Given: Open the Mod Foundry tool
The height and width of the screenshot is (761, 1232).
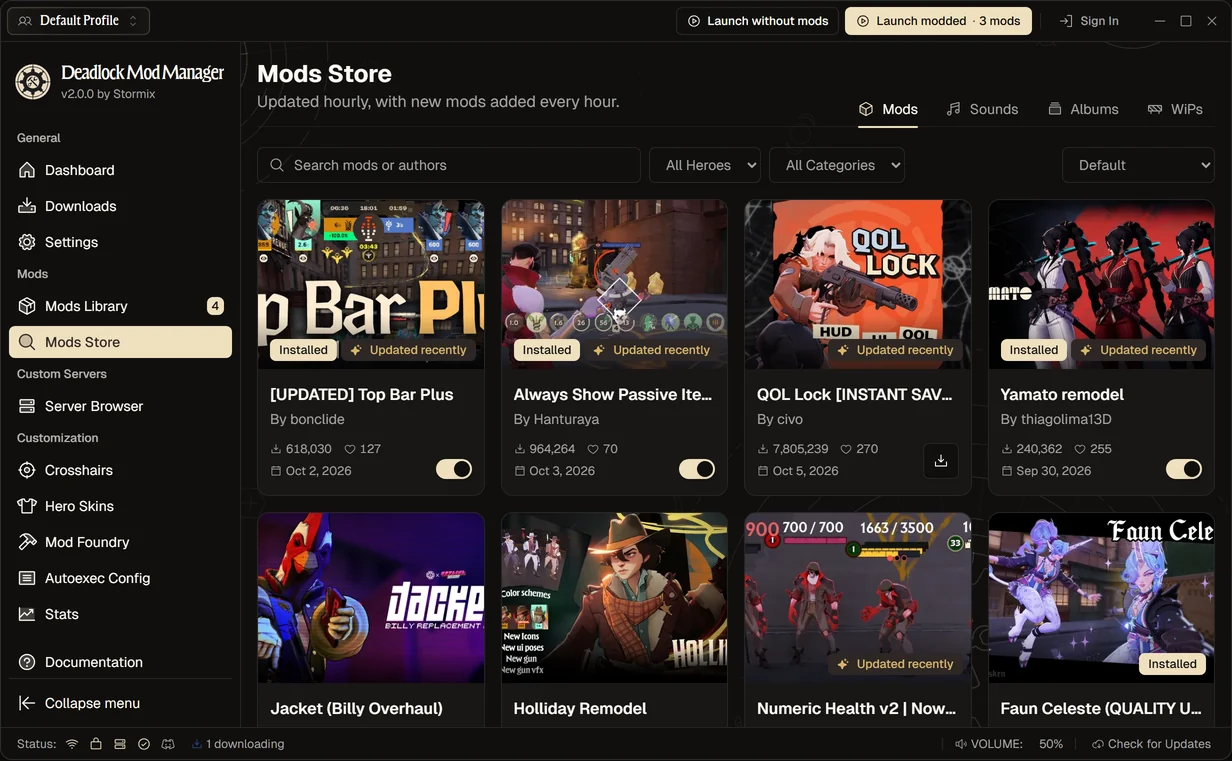Looking at the screenshot, I should pyautogui.click(x=120, y=542).
